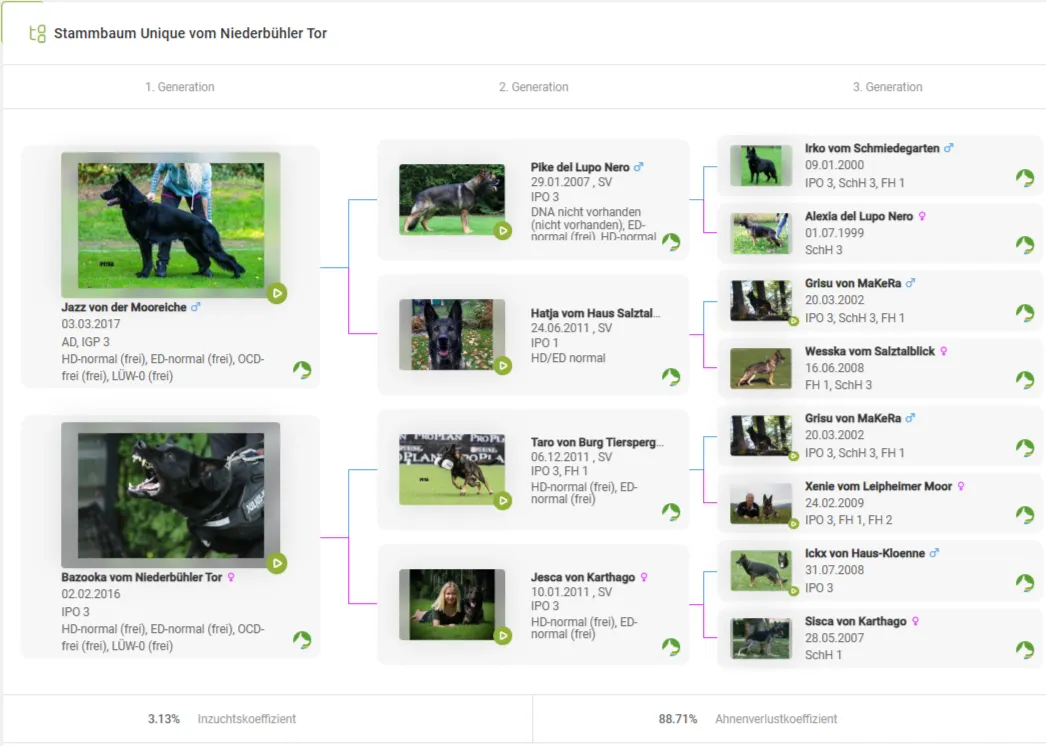The height and width of the screenshot is (746, 1046).
Task: Open the Ickx von Haus-Kloenne name link
Action: [864, 553]
